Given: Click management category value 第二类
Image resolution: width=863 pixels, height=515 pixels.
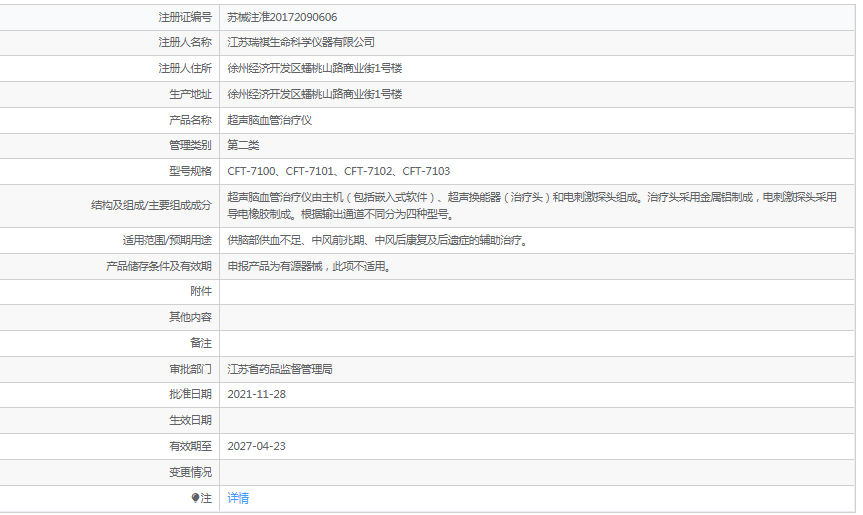Looking at the screenshot, I should click(243, 145).
